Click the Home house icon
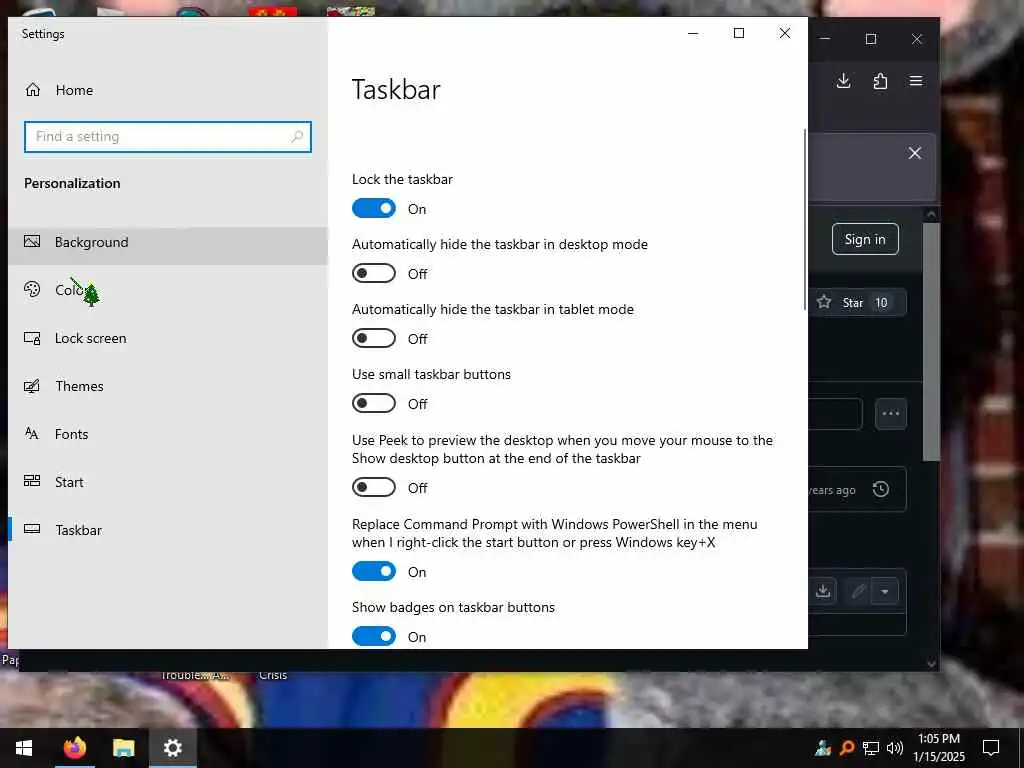The width and height of the screenshot is (1024, 768). tap(33, 89)
